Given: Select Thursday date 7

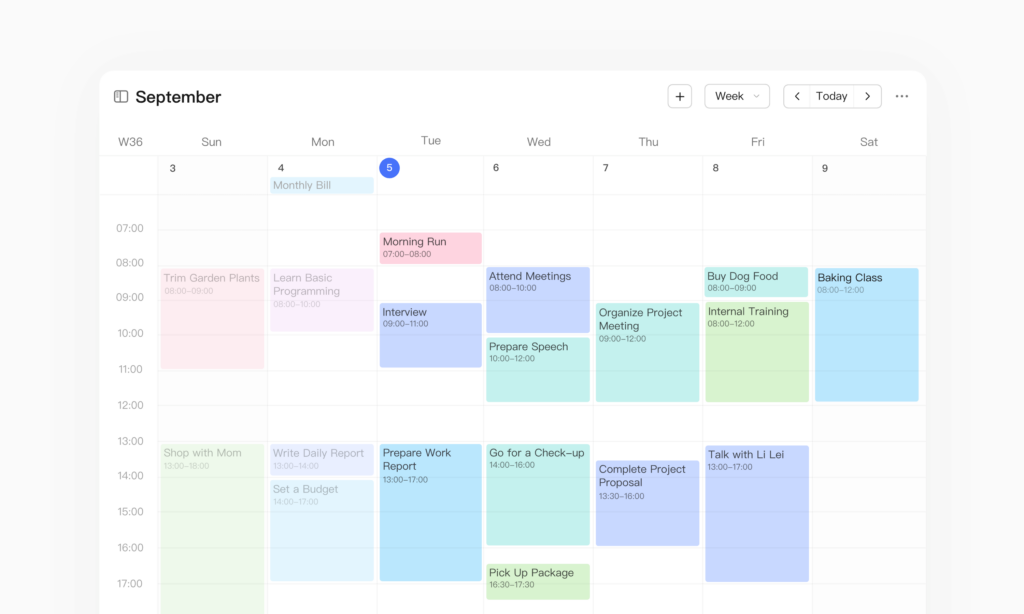Looking at the screenshot, I should 605,168.
